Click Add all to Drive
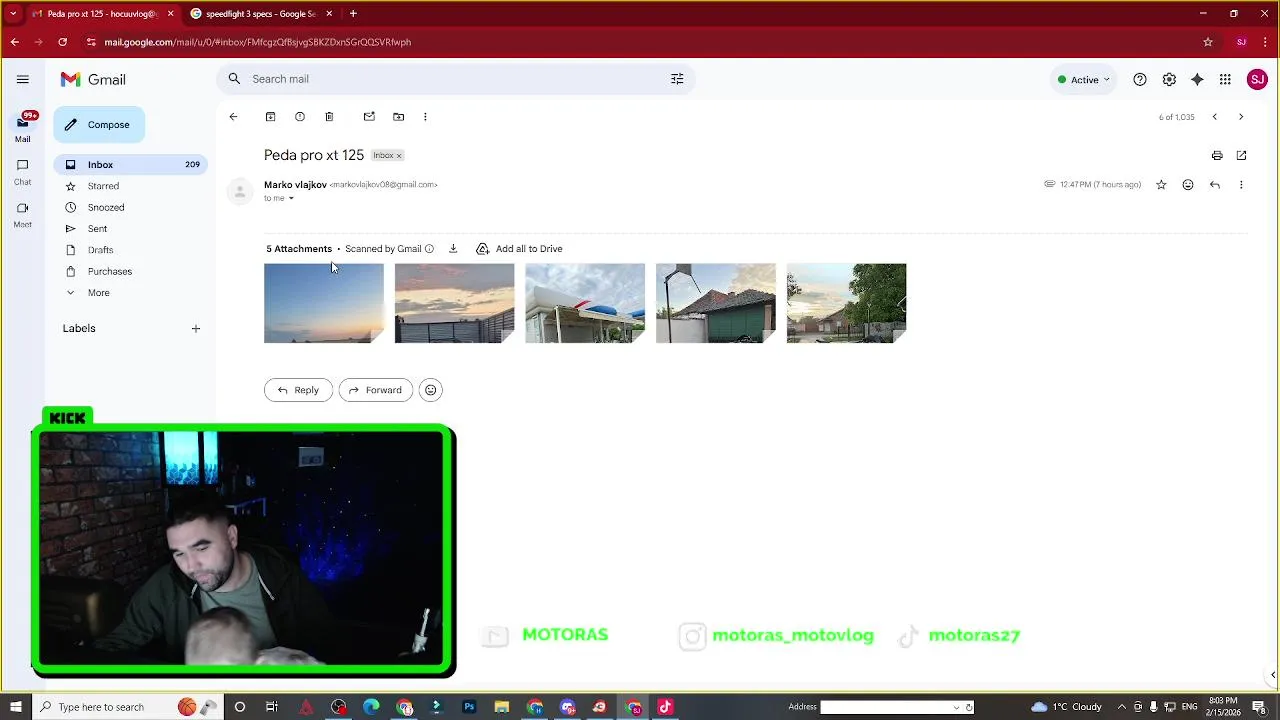The image size is (1280, 720). click(519, 249)
